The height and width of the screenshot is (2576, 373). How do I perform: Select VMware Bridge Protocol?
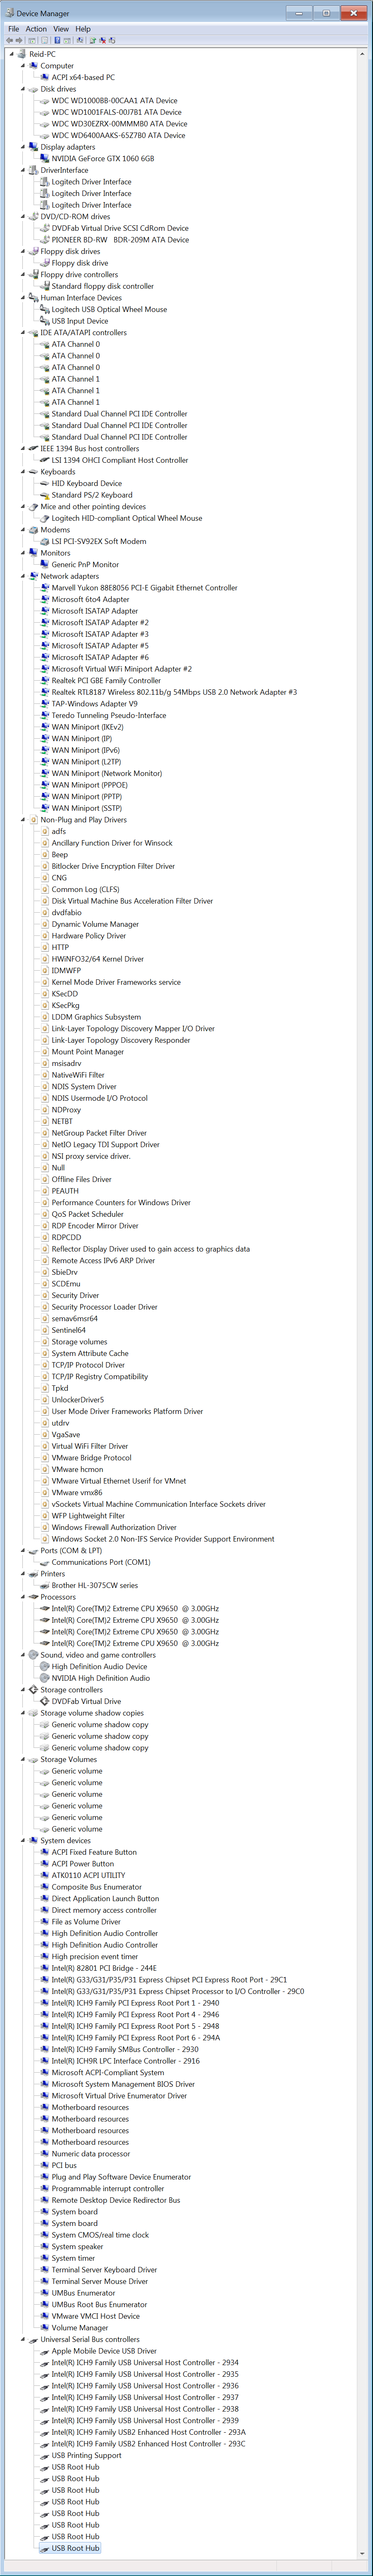tap(92, 1457)
